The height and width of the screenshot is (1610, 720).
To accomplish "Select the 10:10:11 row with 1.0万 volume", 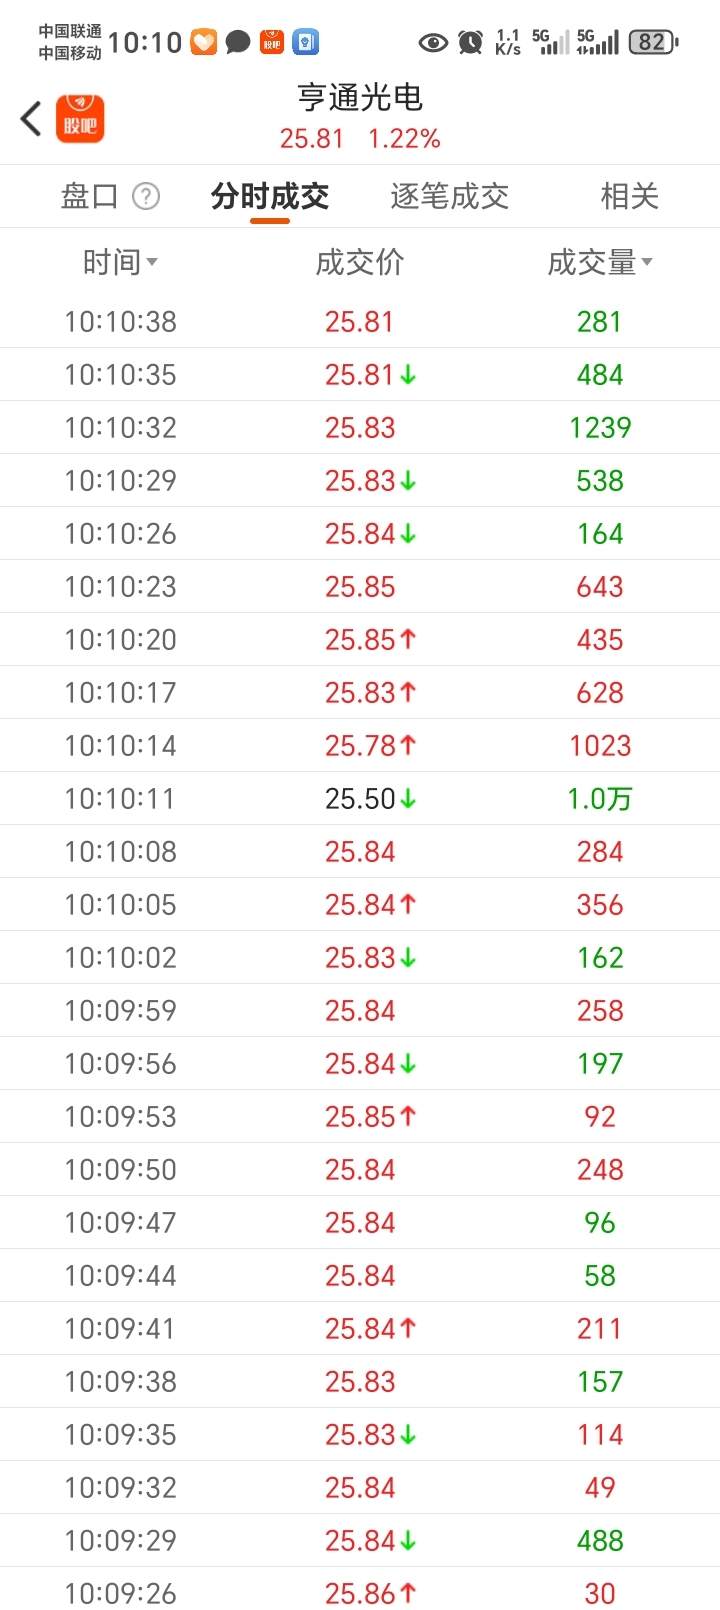I will pos(360,798).
